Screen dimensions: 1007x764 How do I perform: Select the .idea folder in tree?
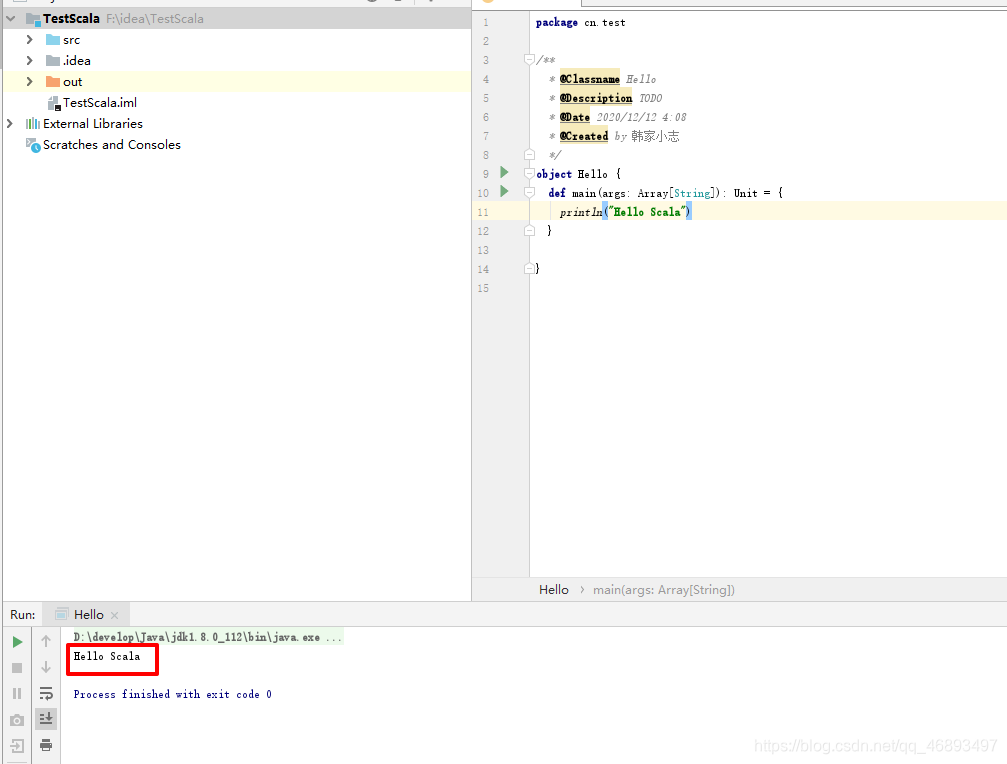pos(76,60)
